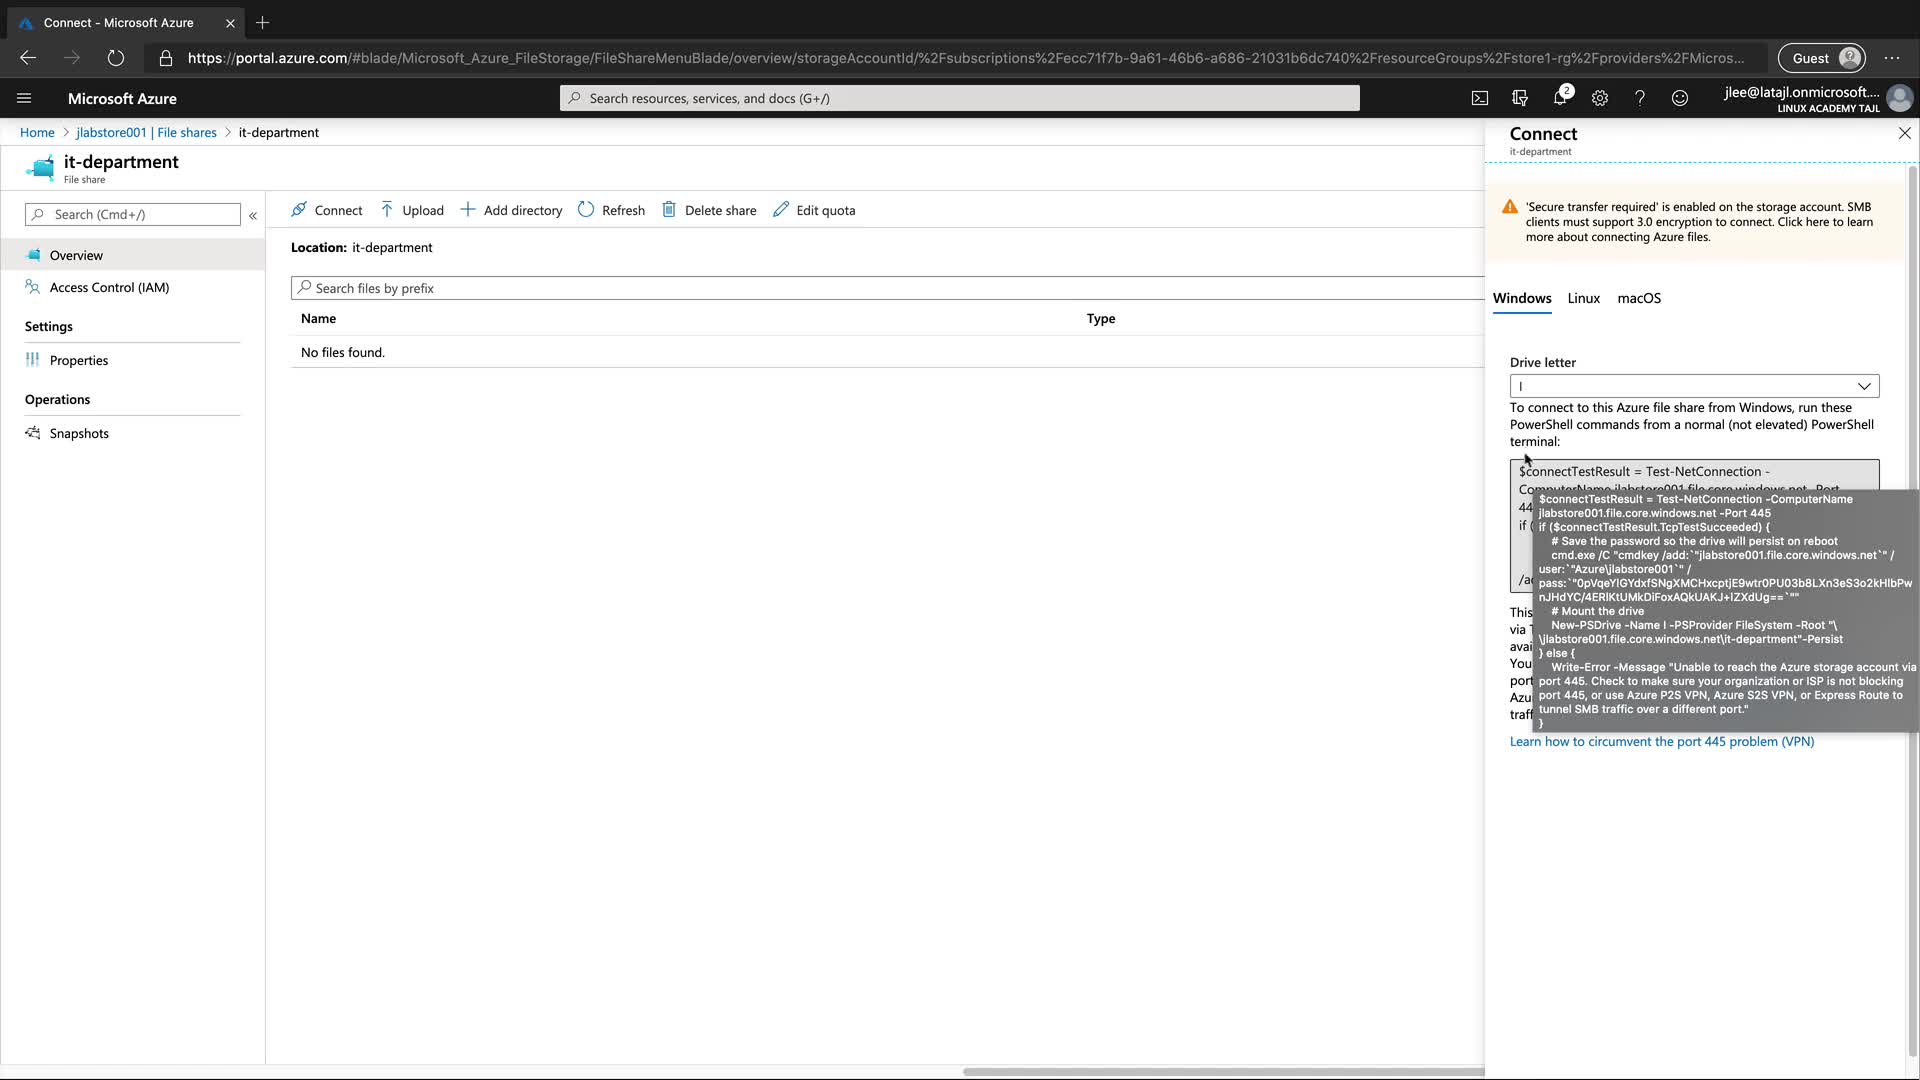Click the help question mark icon

1640,98
